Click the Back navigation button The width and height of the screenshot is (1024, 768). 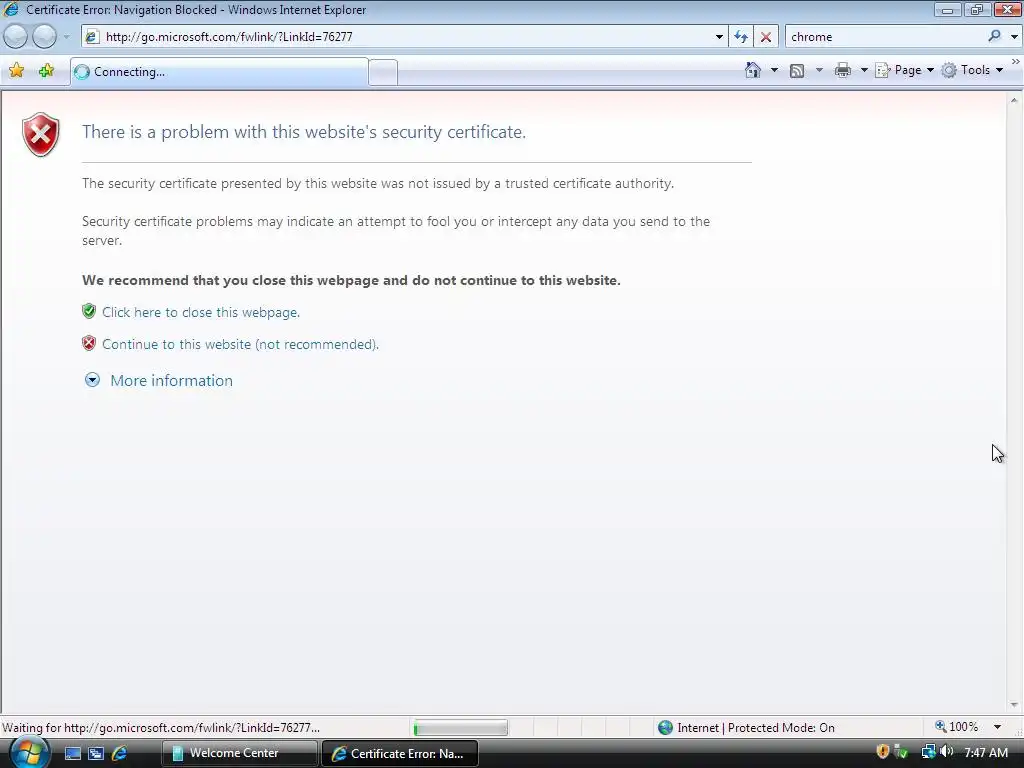tap(16, 37)
